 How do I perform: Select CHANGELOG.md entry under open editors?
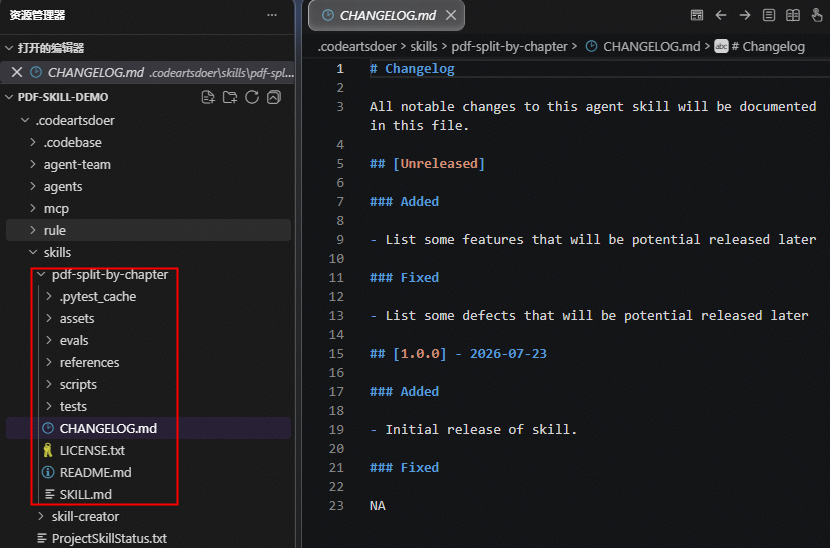pyautogui.click(x=148, y=72)
